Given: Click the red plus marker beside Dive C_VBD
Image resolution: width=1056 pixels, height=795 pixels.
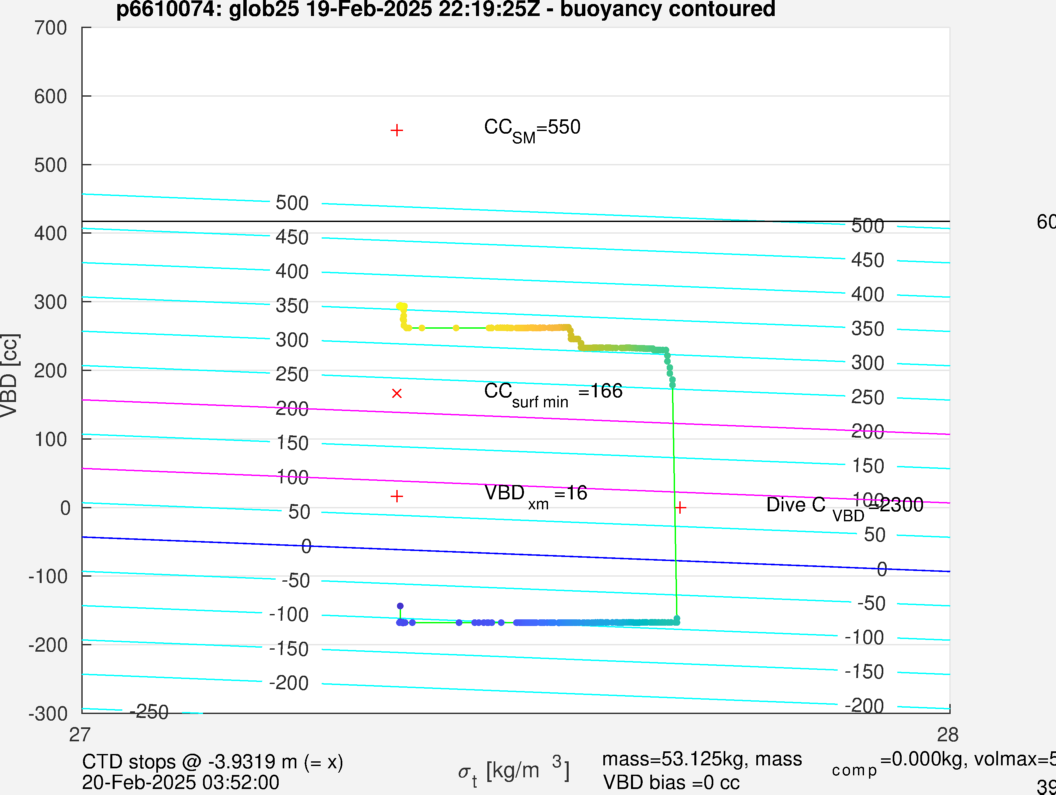Looking at the screenshot, I should 680,507.
